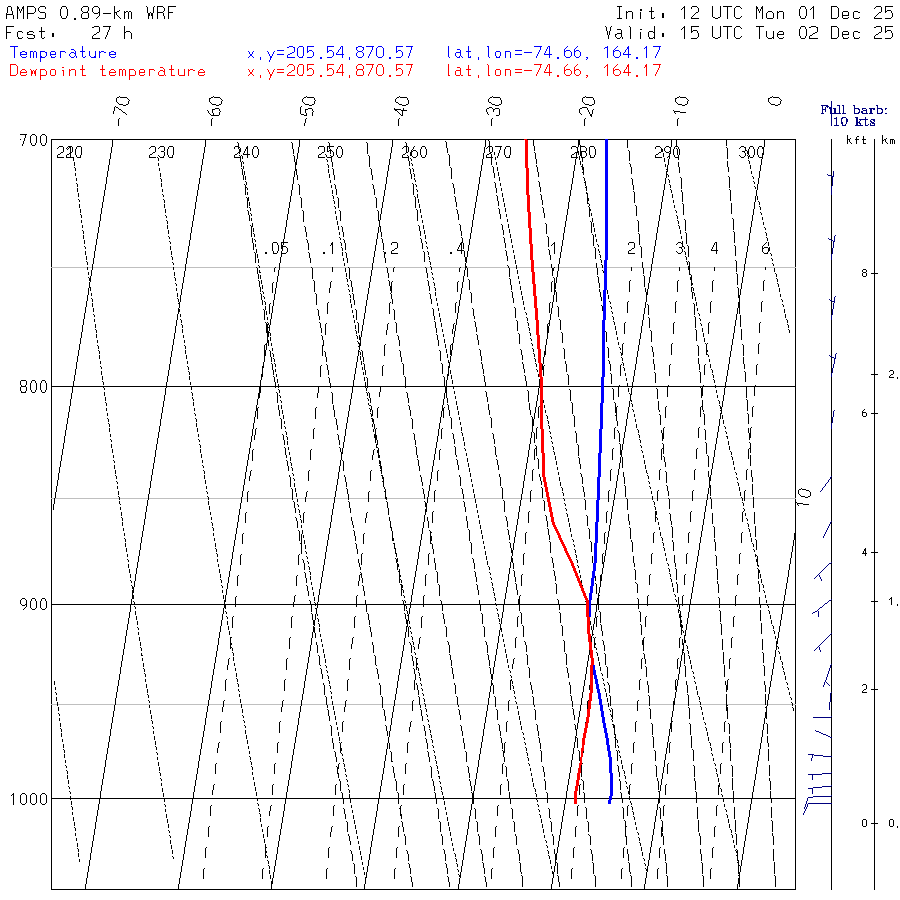Screen dimensions: 900x900
Task: Click the '290' potential temperature label
Action: (x=668, y=152)
